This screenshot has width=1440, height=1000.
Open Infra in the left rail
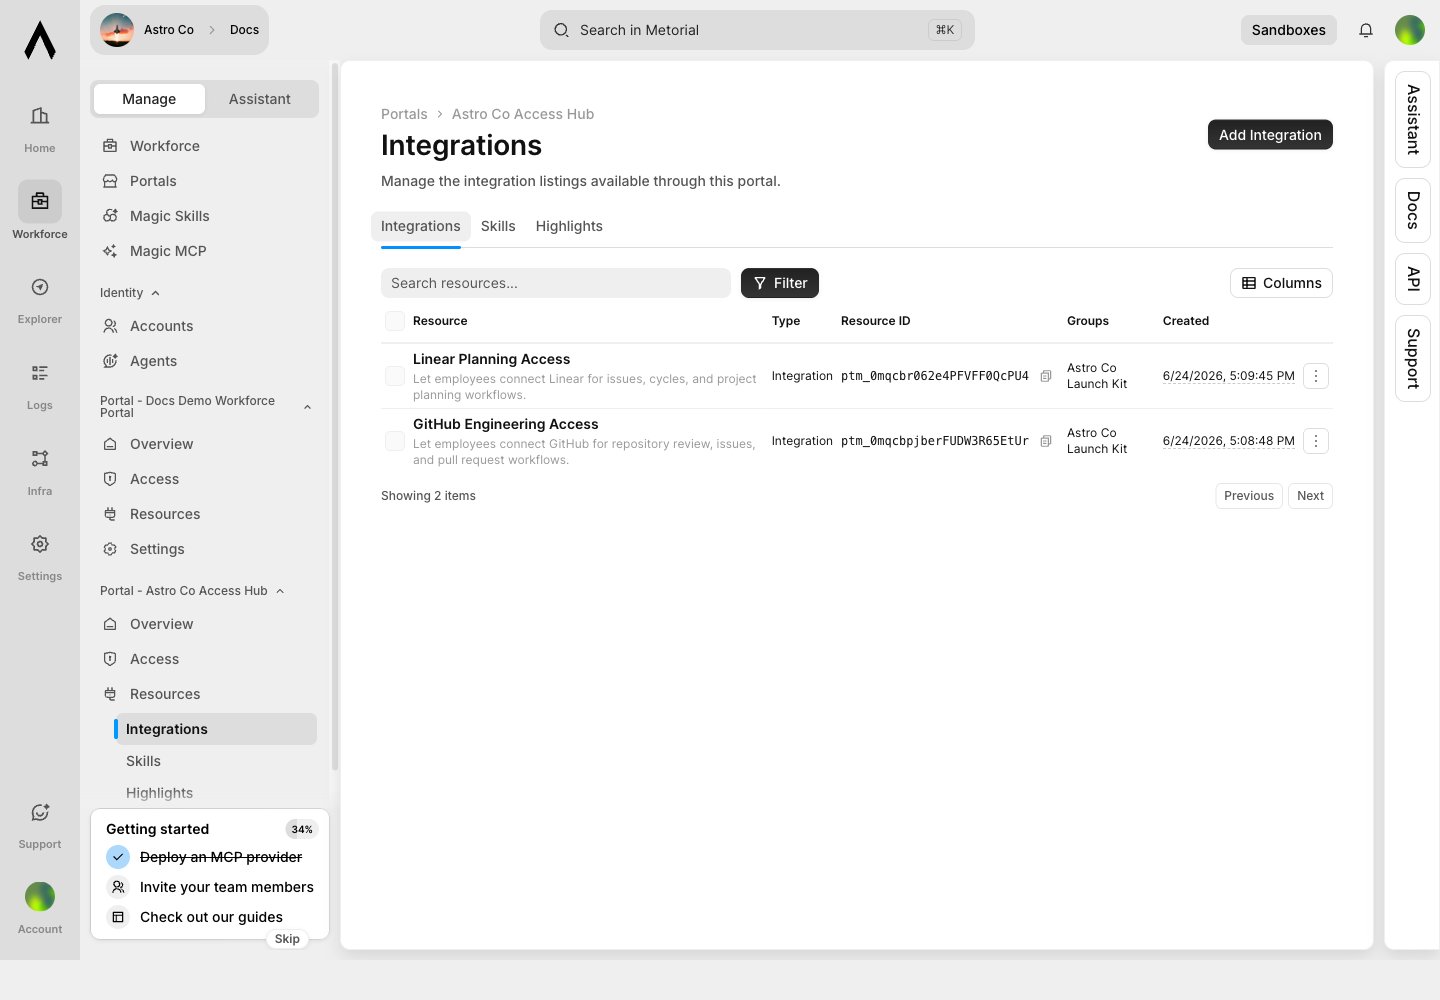tap(40, 472)
